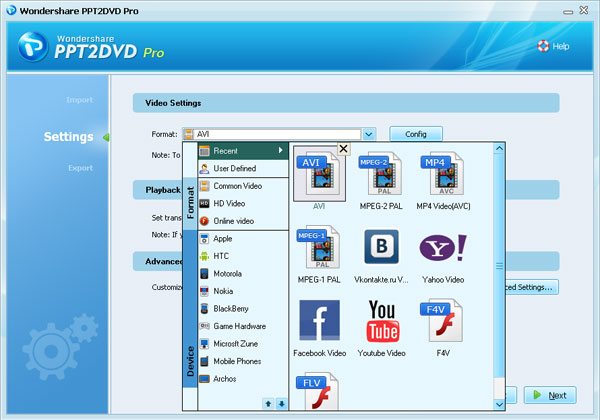Choose the MPEG-2 PAL format icon
Viewport: 600px width, 420px height.
coord(380,174)
